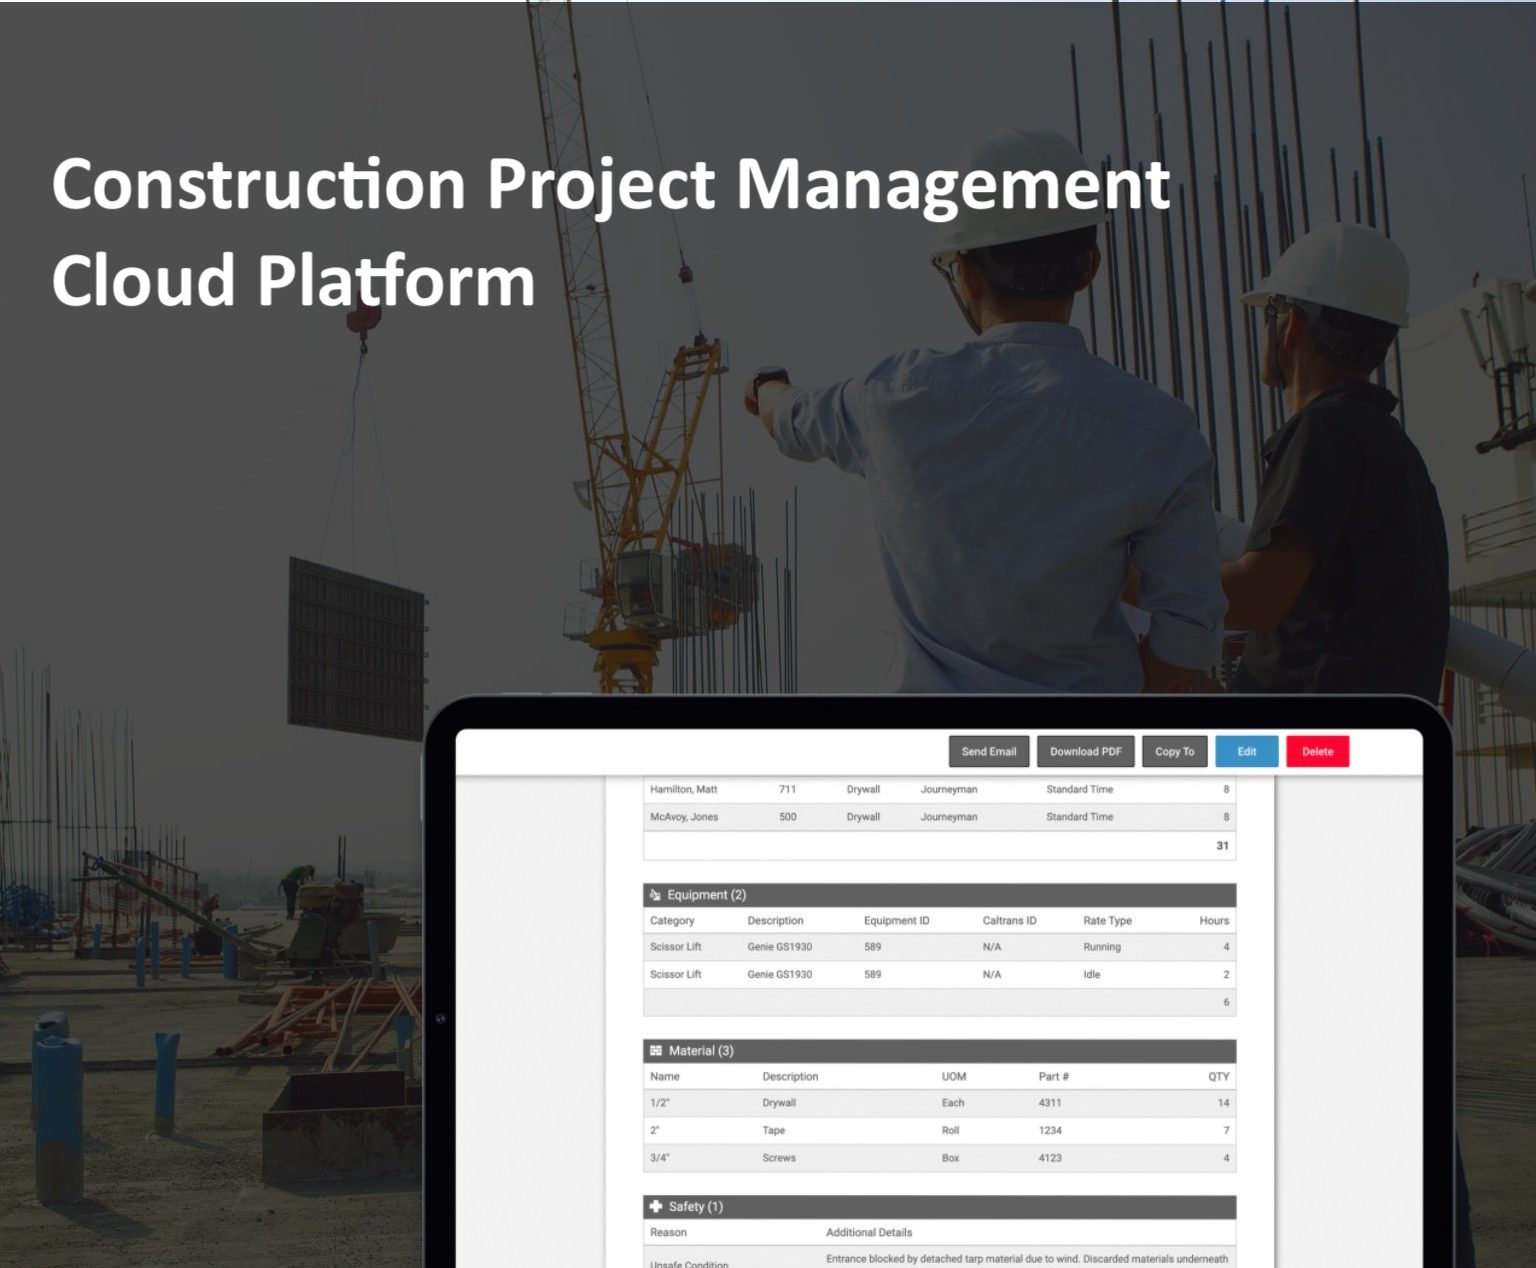
Task: Select the Scissor Lift Running row
Action: (938, 947)
